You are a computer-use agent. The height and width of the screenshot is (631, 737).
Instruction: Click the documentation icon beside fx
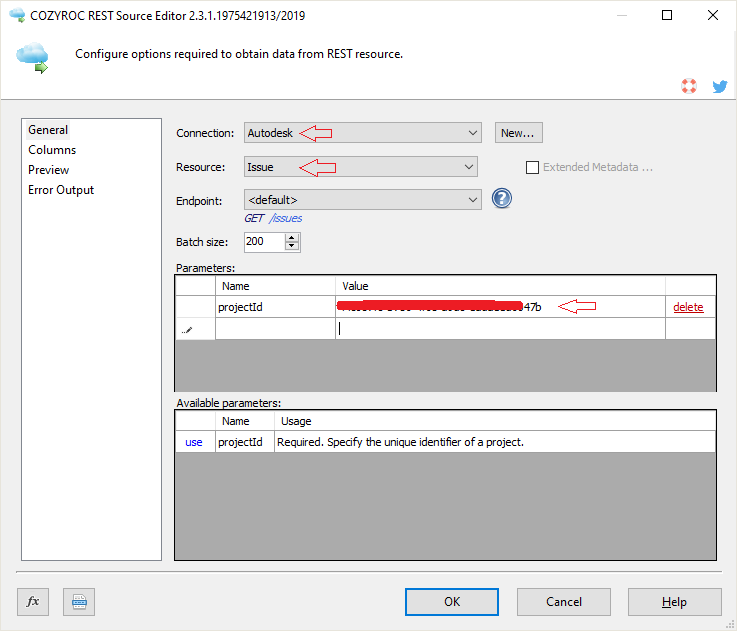point(79,601)
